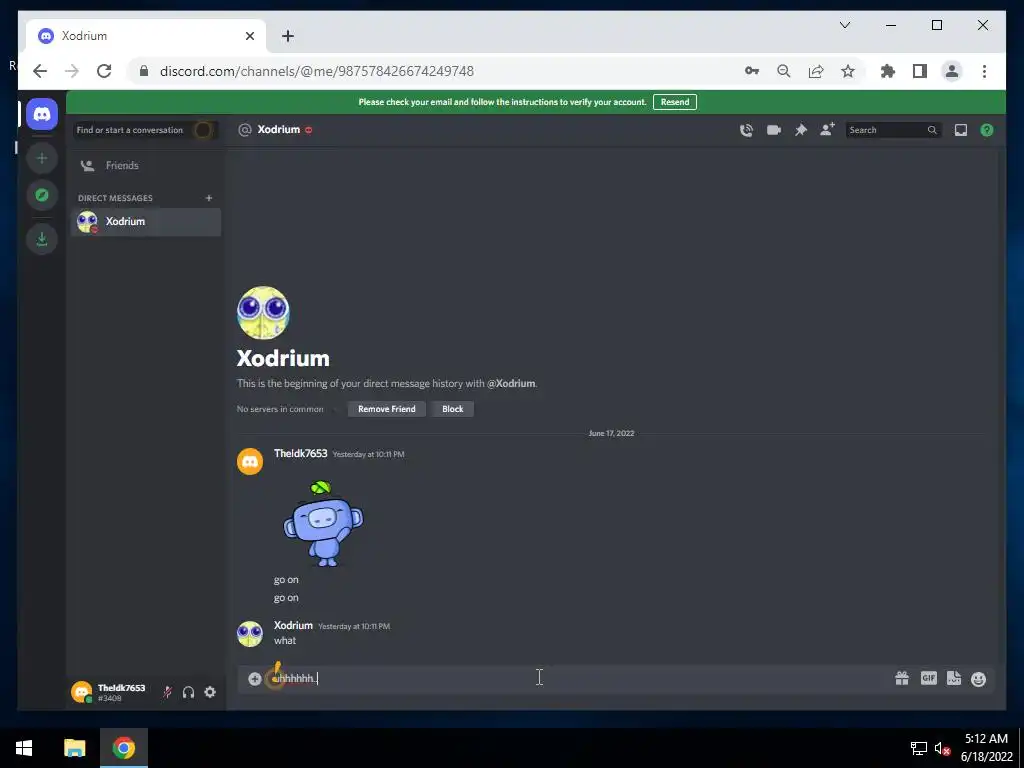The image size is (1024, 768).
Task: Click Chrome taskbar icon
Action: coord(123,748)
